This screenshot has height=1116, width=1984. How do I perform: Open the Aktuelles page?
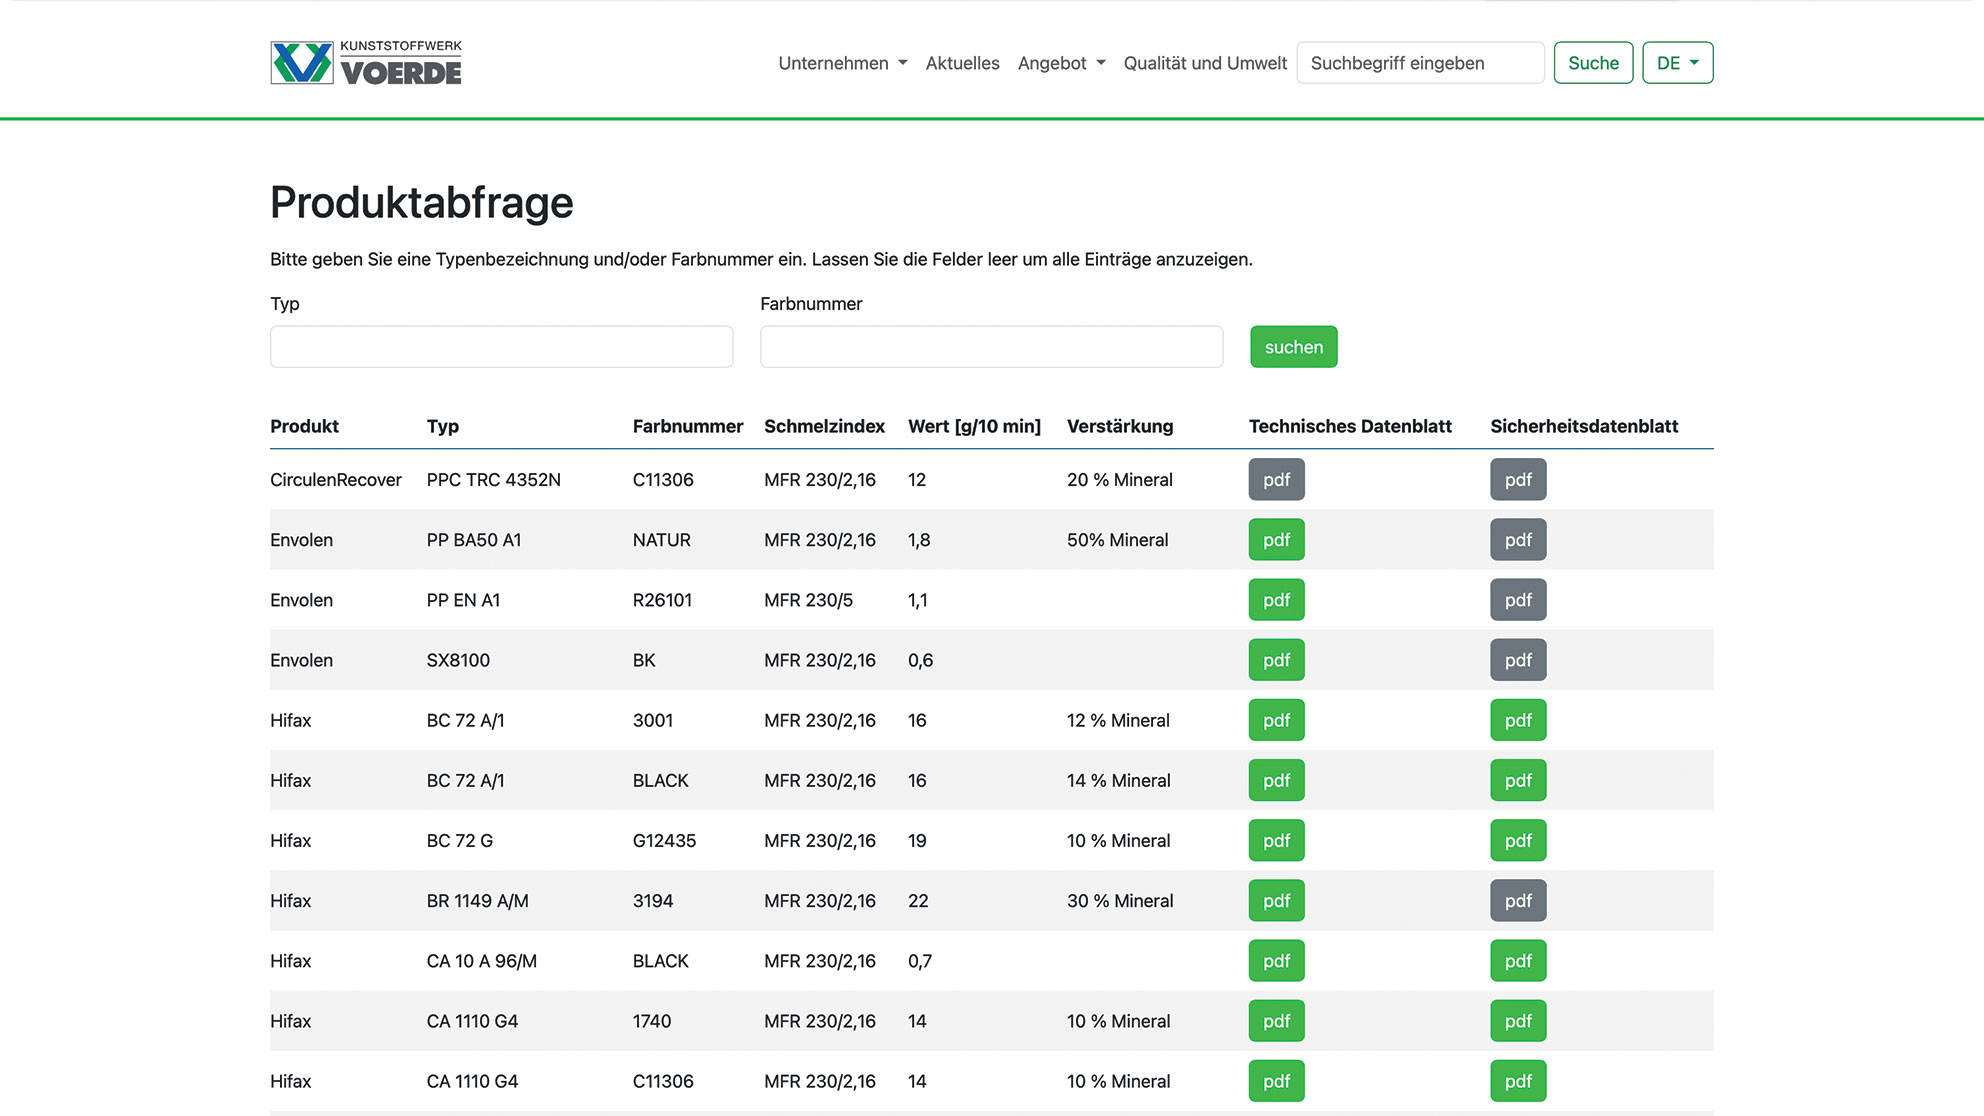pos(962,63)
